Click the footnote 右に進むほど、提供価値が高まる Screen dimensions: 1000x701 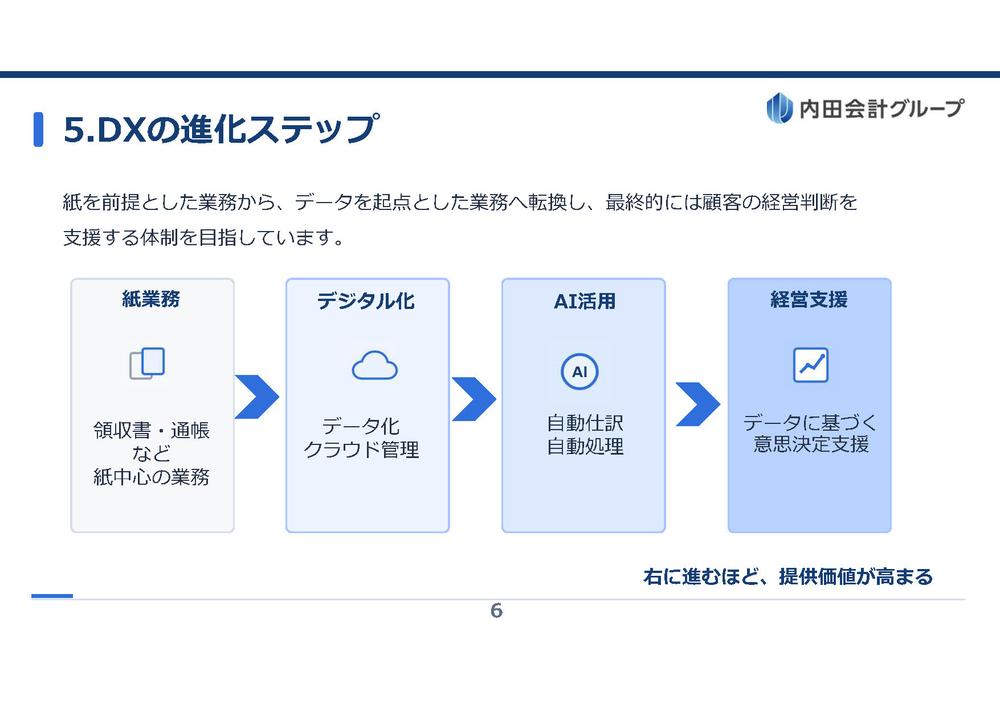coord(788,577)
